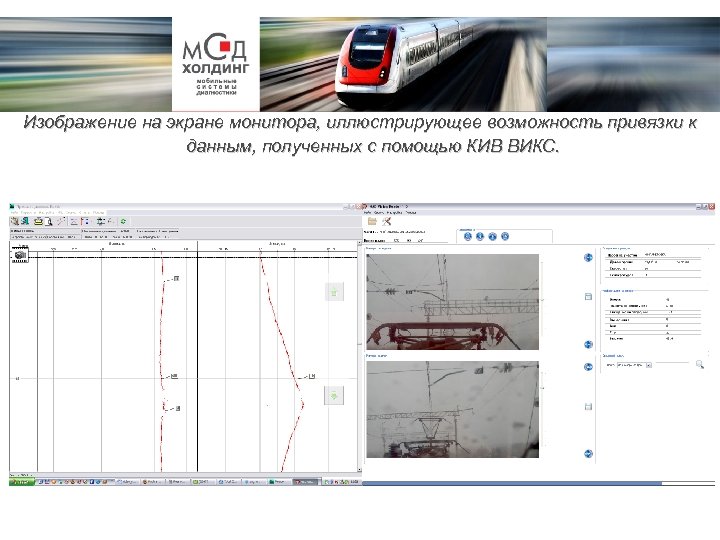This screenshot has width=720, height=540.
Task: Click the highlighted active taskbar window button
Action: tap(305, 482)
